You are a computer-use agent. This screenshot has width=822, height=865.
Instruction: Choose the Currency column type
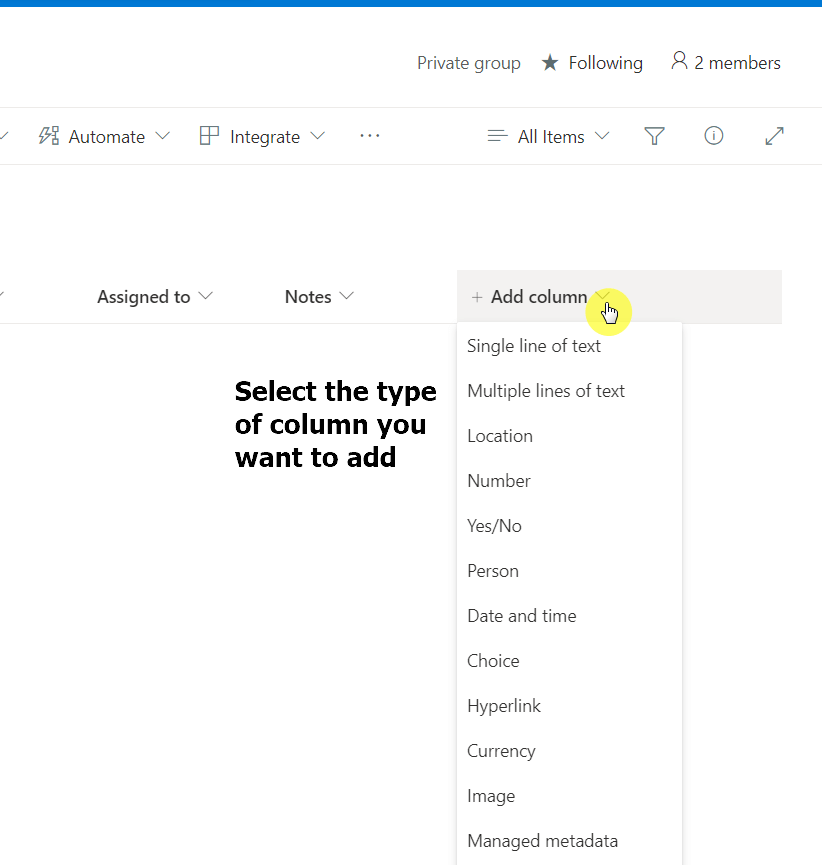point(569,751)
